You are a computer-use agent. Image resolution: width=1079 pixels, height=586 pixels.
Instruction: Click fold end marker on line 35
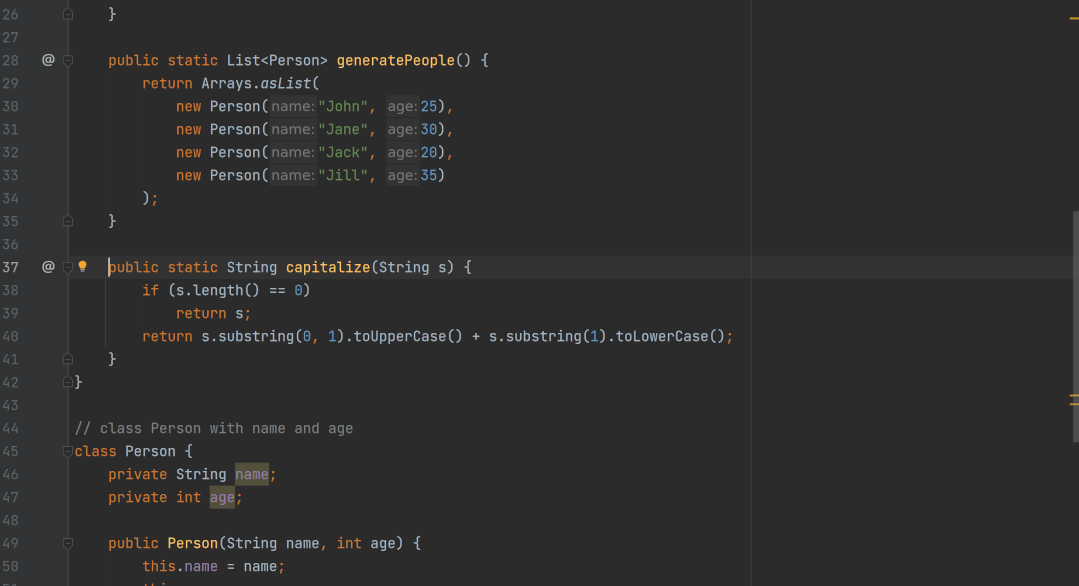pyautogui.click(x=68, y=221)
